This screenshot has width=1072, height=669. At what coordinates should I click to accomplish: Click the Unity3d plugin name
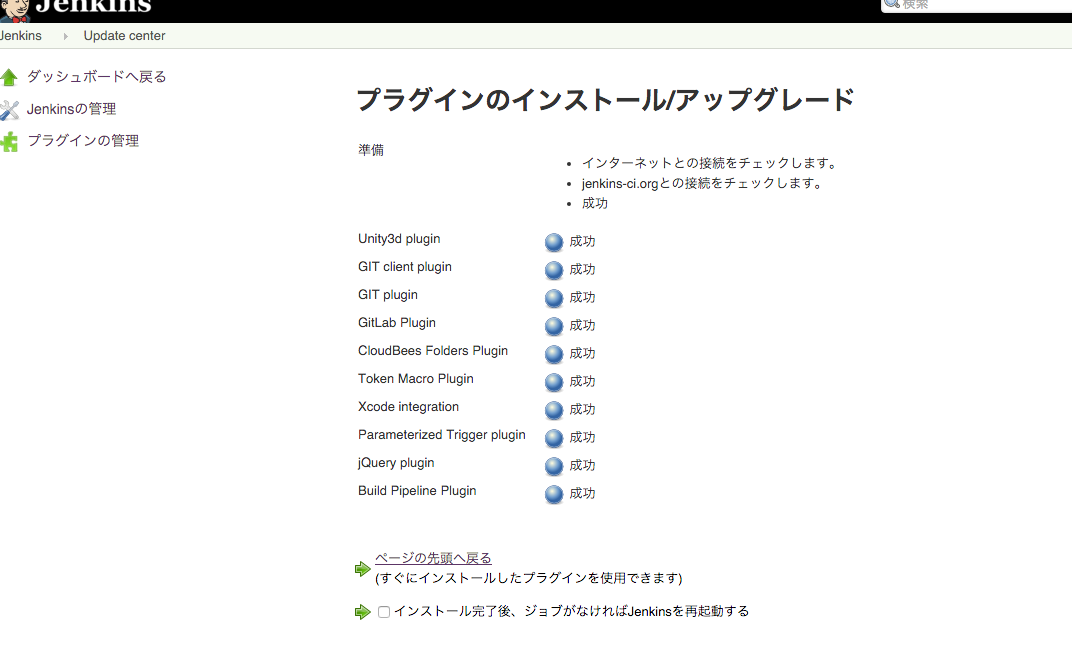pos(399,238)
